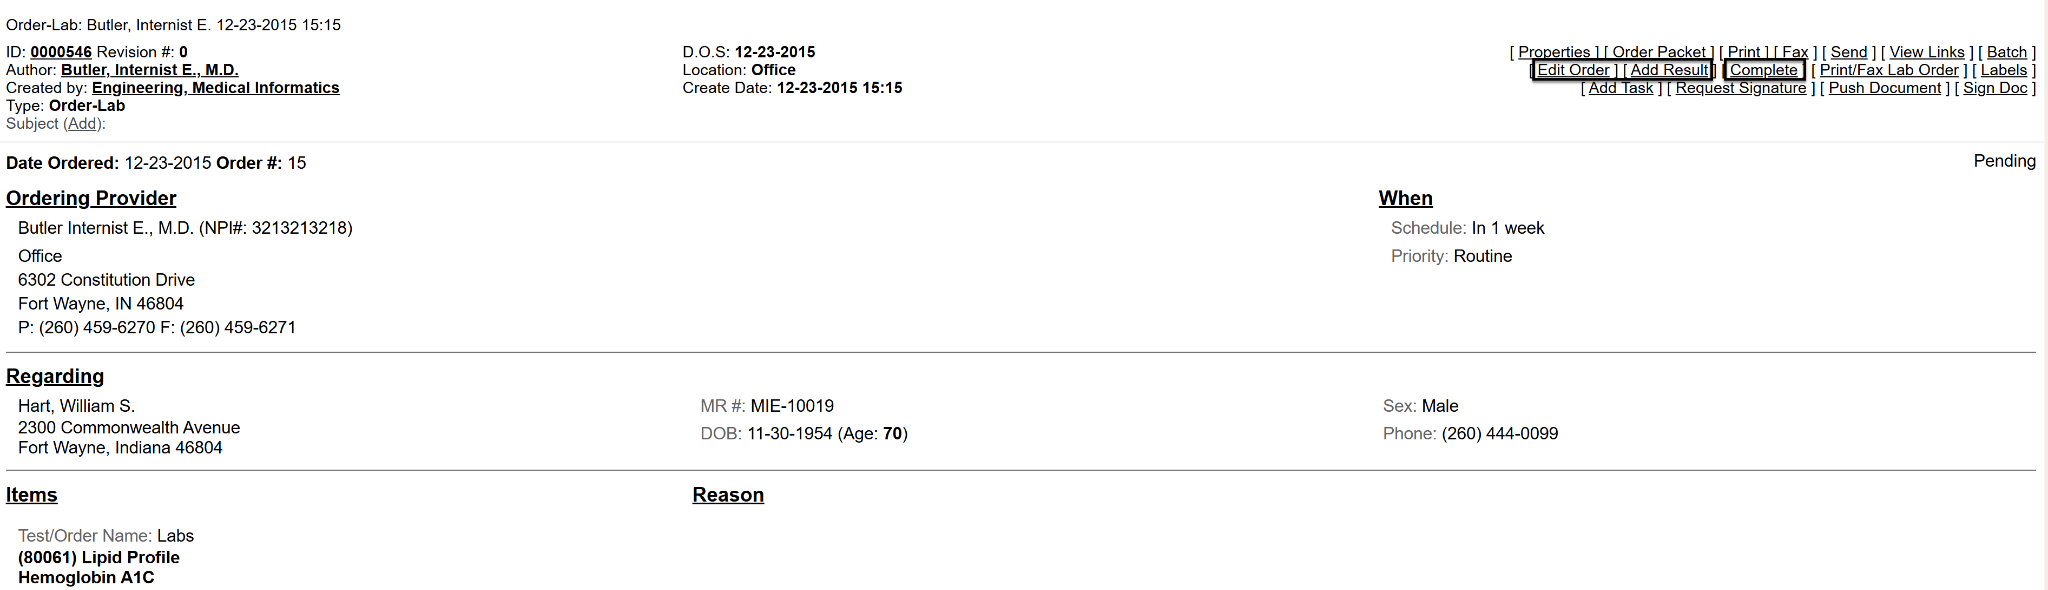Open document ID 0000546
Image resolution: width=2048 pixels, height=590 pixels.
tap(61, 52)
